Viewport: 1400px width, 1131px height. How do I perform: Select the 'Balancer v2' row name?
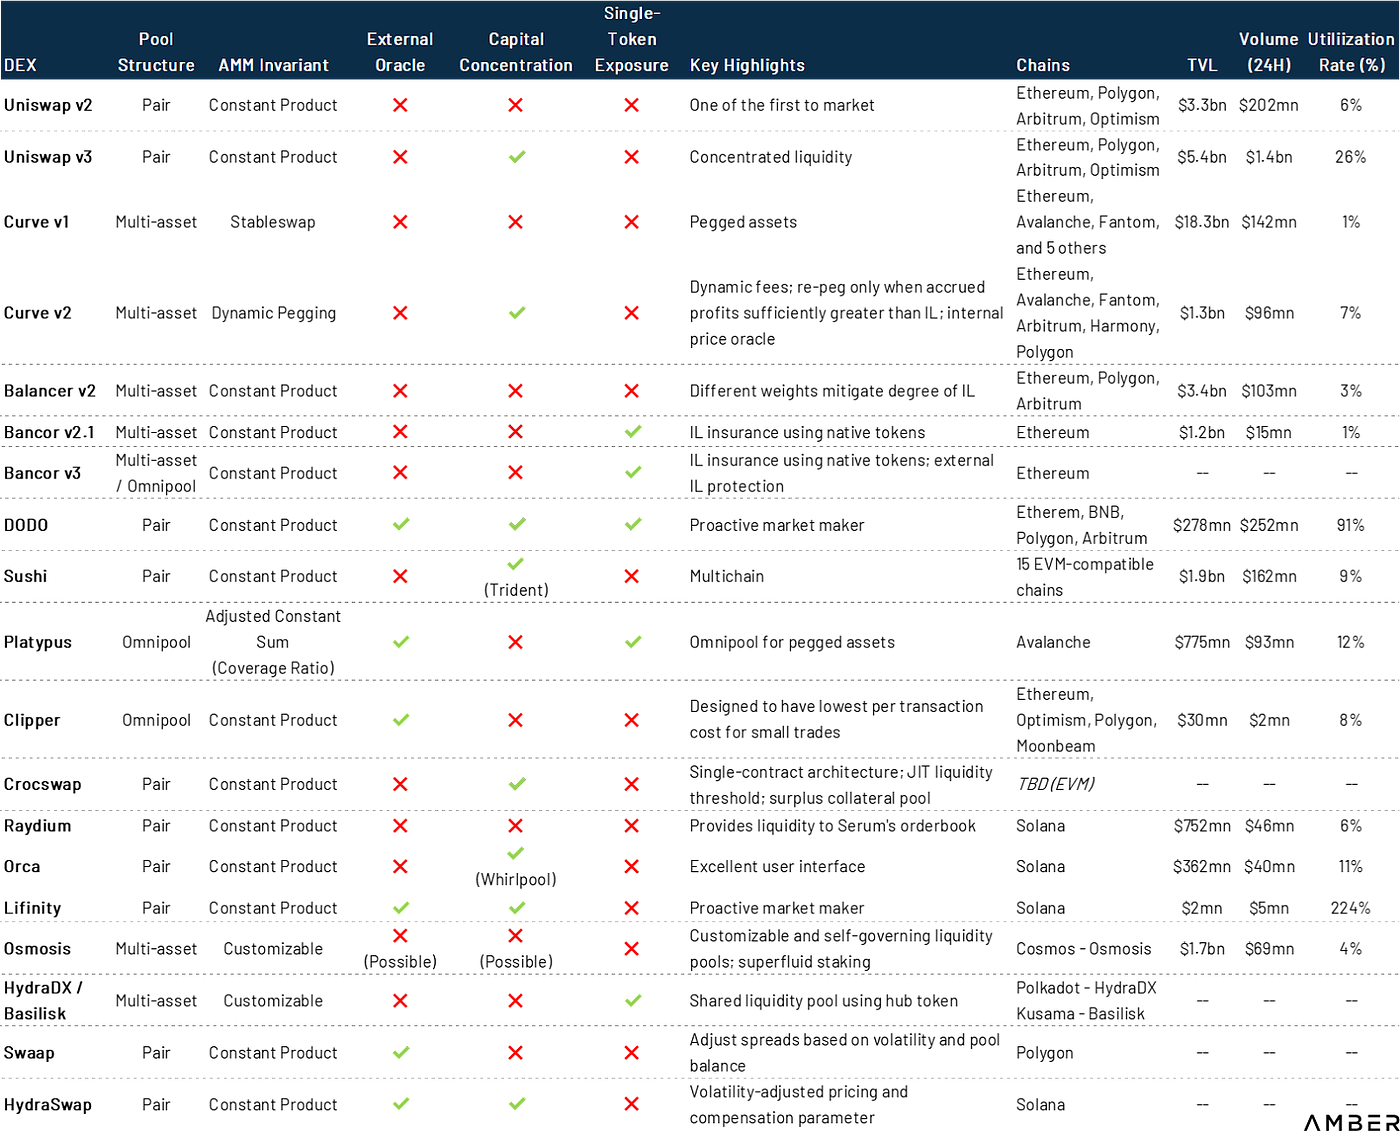click(x=50, y=391)
